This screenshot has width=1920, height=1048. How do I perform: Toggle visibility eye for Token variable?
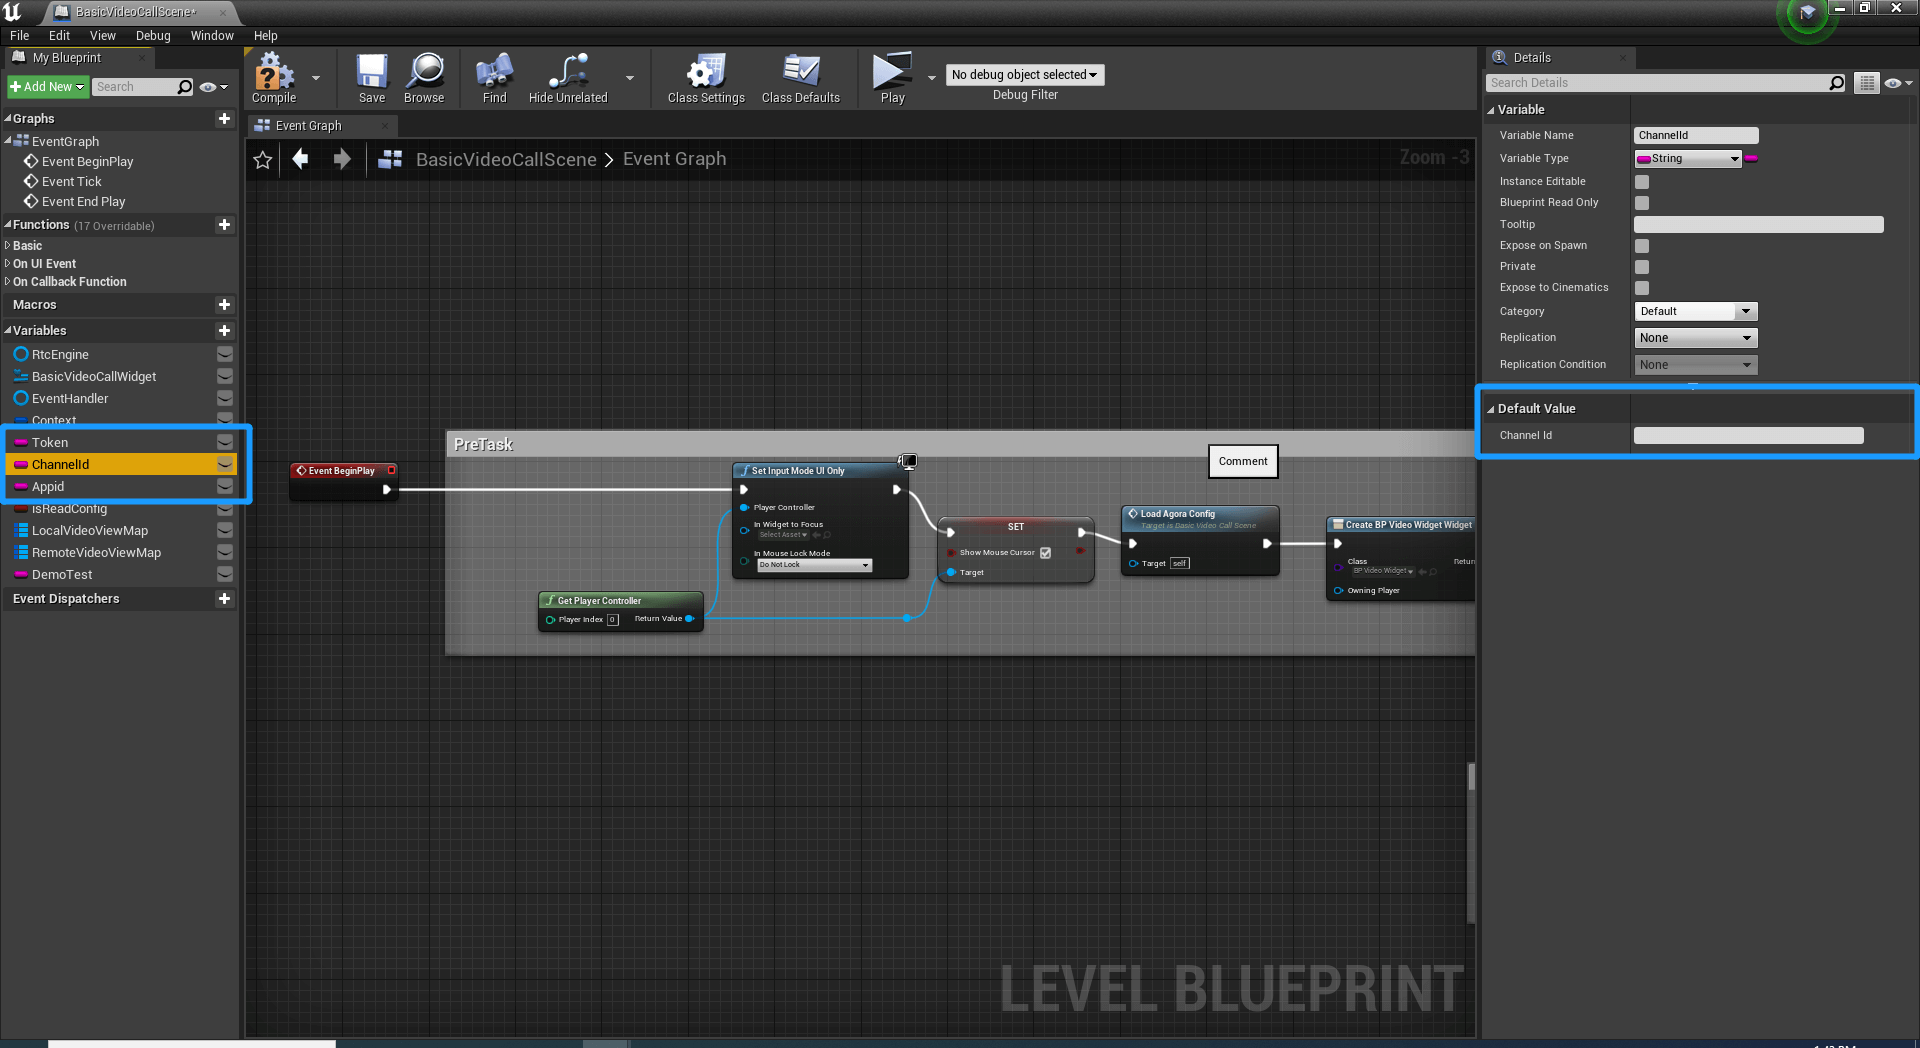point(225,442)
